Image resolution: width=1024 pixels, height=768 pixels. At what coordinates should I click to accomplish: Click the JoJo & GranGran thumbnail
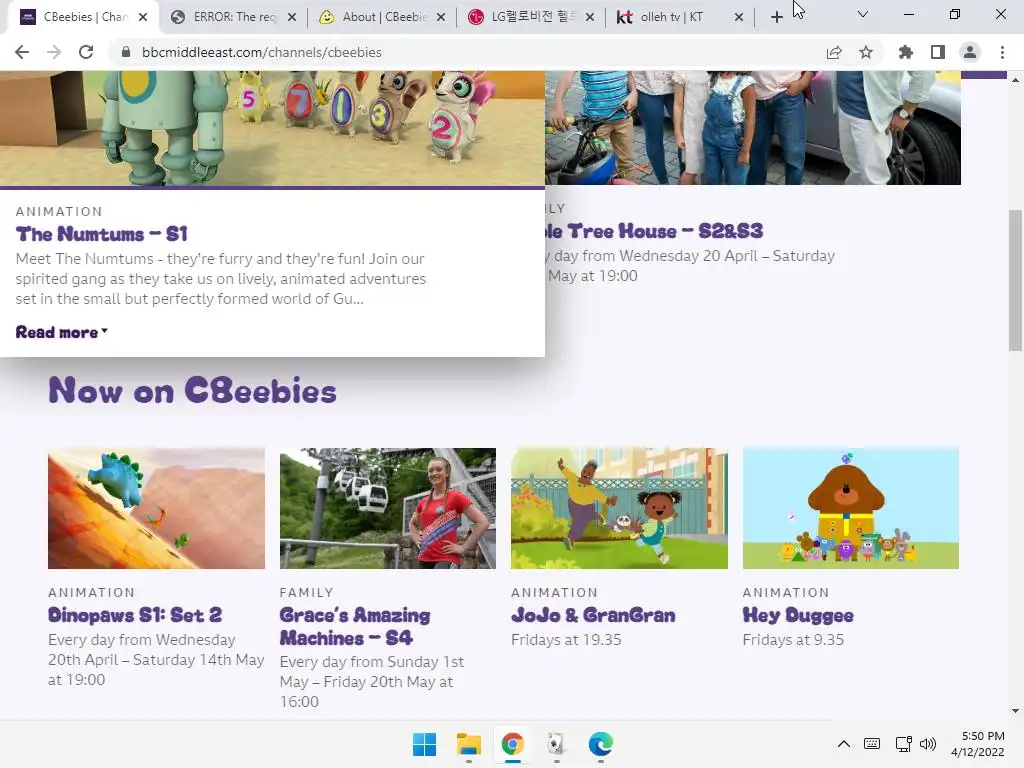[619, 508]
